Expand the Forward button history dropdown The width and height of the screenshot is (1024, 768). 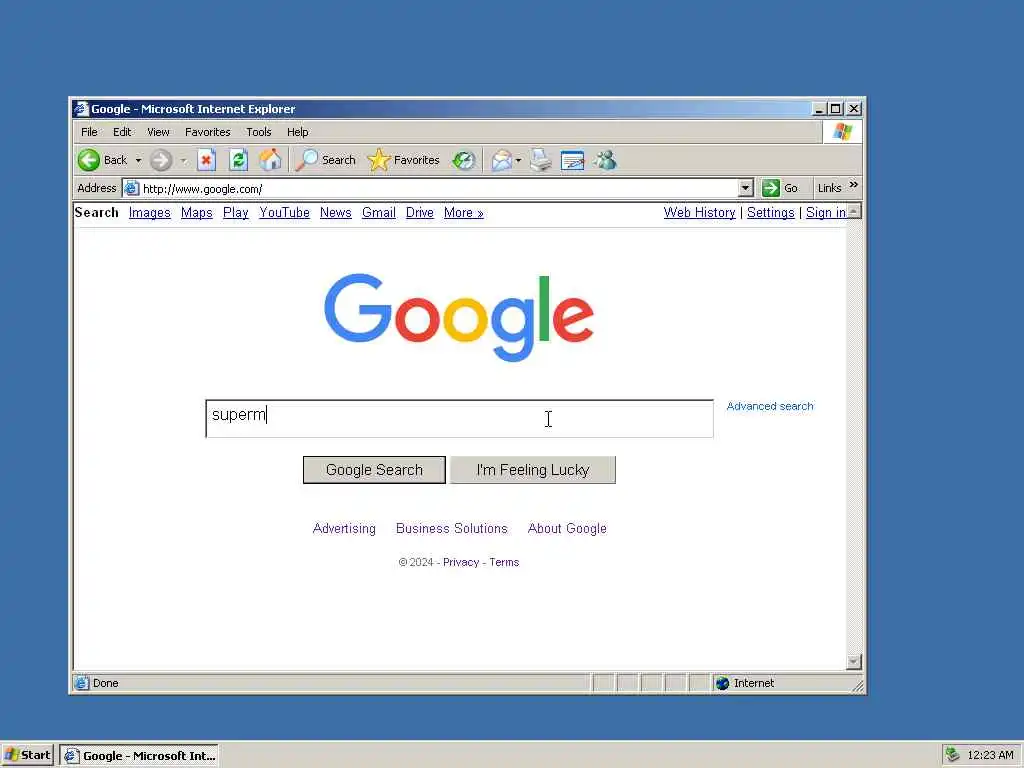[x=184, y=160]
